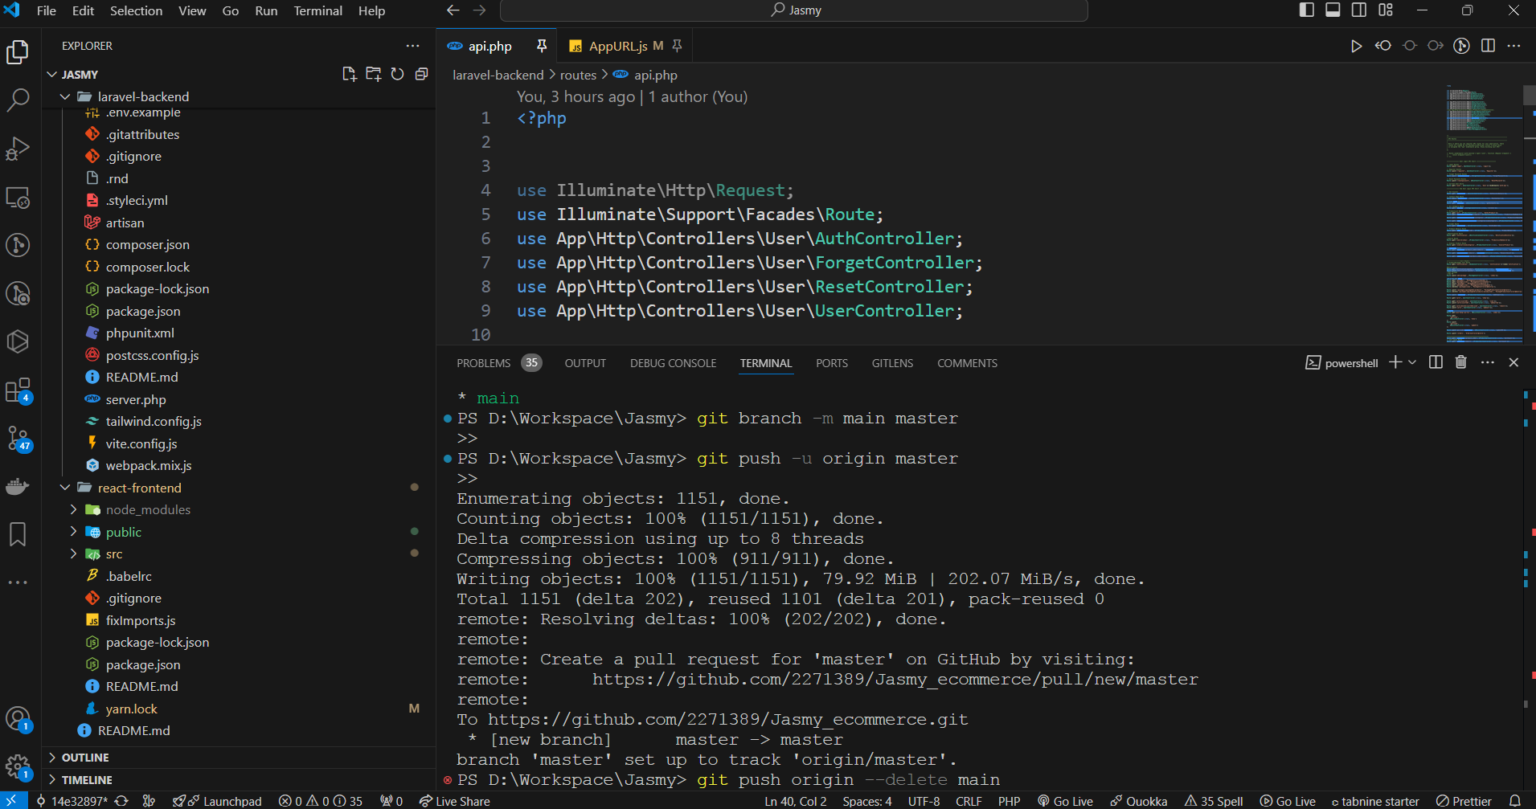Screen dimensions: 1536x809
Task: Expand the node_modules folder
Action: (x=72, y=509)
